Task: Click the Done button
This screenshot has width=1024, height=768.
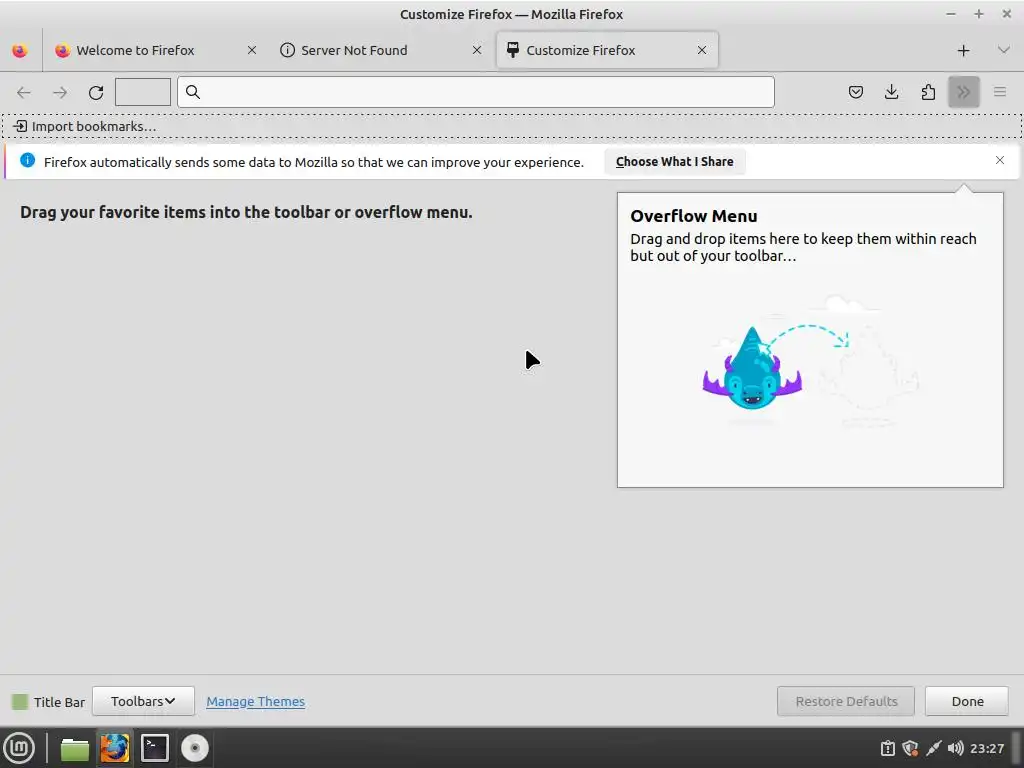Action: (967, 701)
